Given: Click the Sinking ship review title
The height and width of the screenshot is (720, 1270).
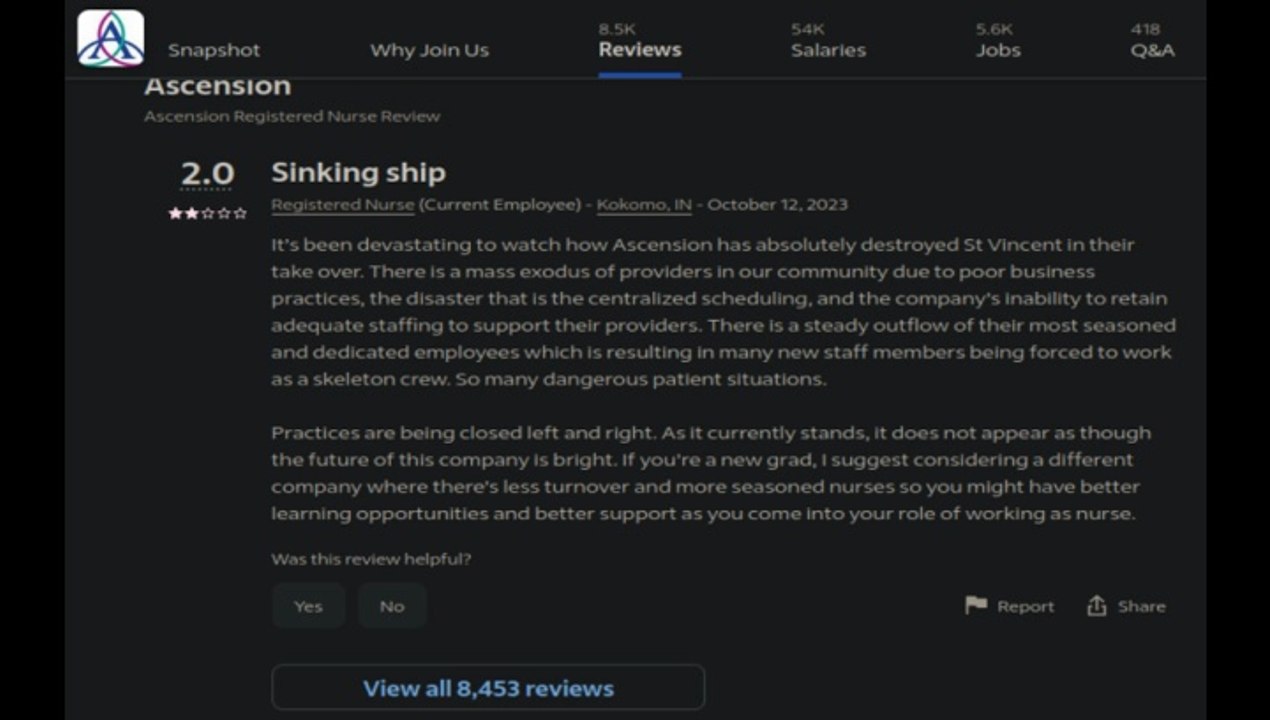Looking at the screenshot, I should [x=358, y=172].
